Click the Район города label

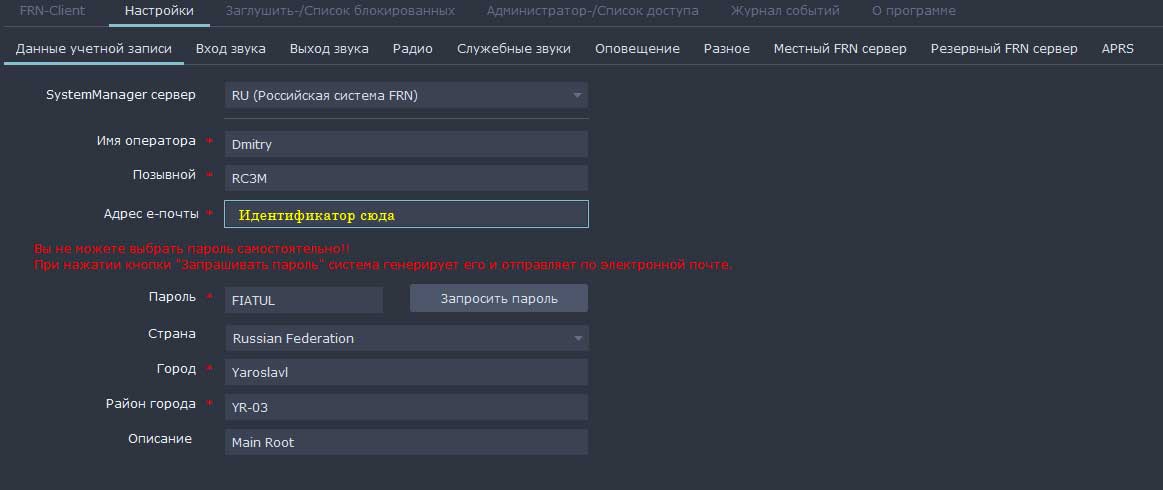(x=151, y=404)
